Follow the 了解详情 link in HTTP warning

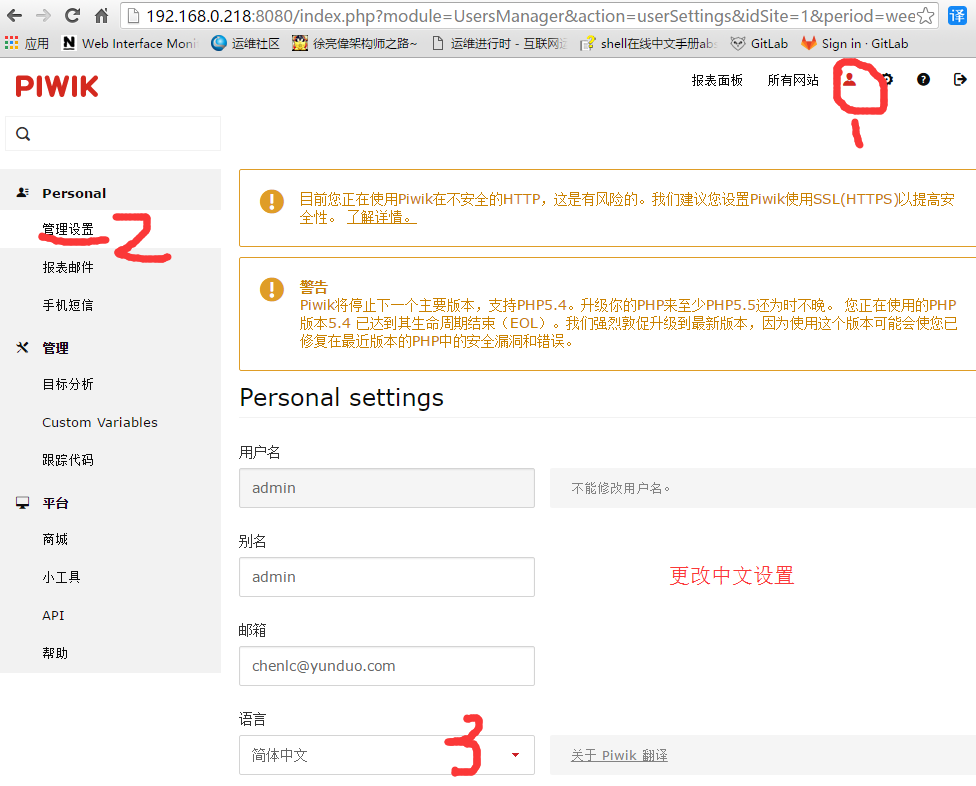coord(381,217)
